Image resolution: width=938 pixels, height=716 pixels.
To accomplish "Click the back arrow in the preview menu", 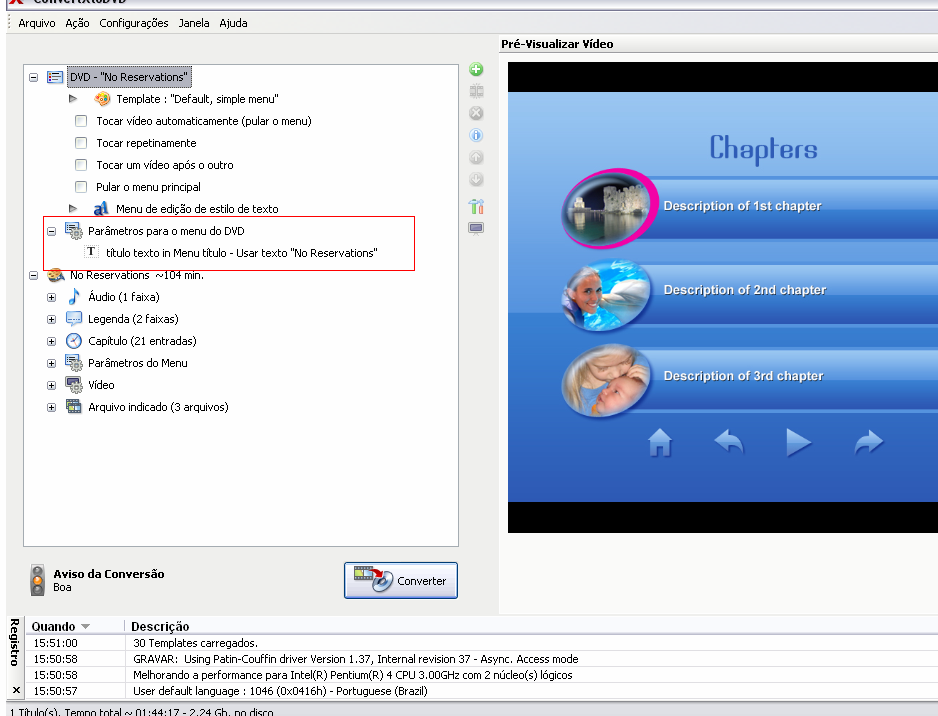I will coord(729,441).
